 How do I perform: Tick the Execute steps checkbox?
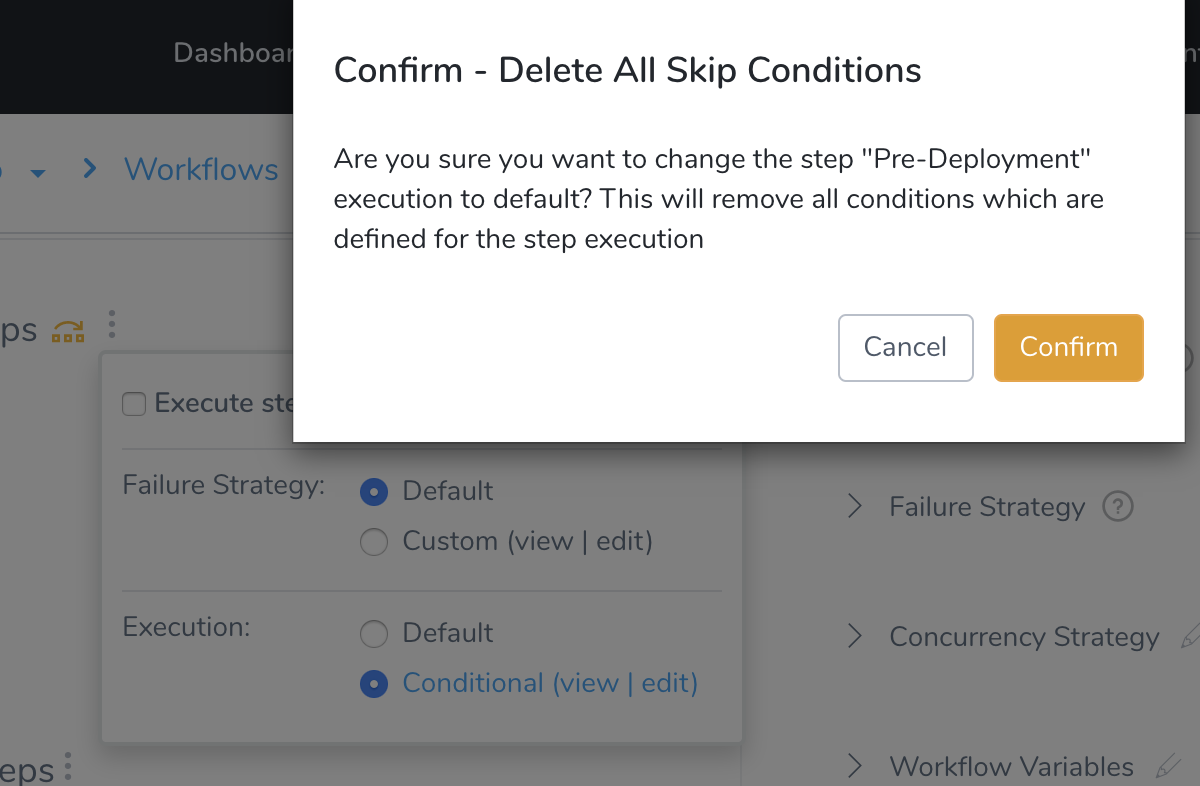[x=133, y=404]
